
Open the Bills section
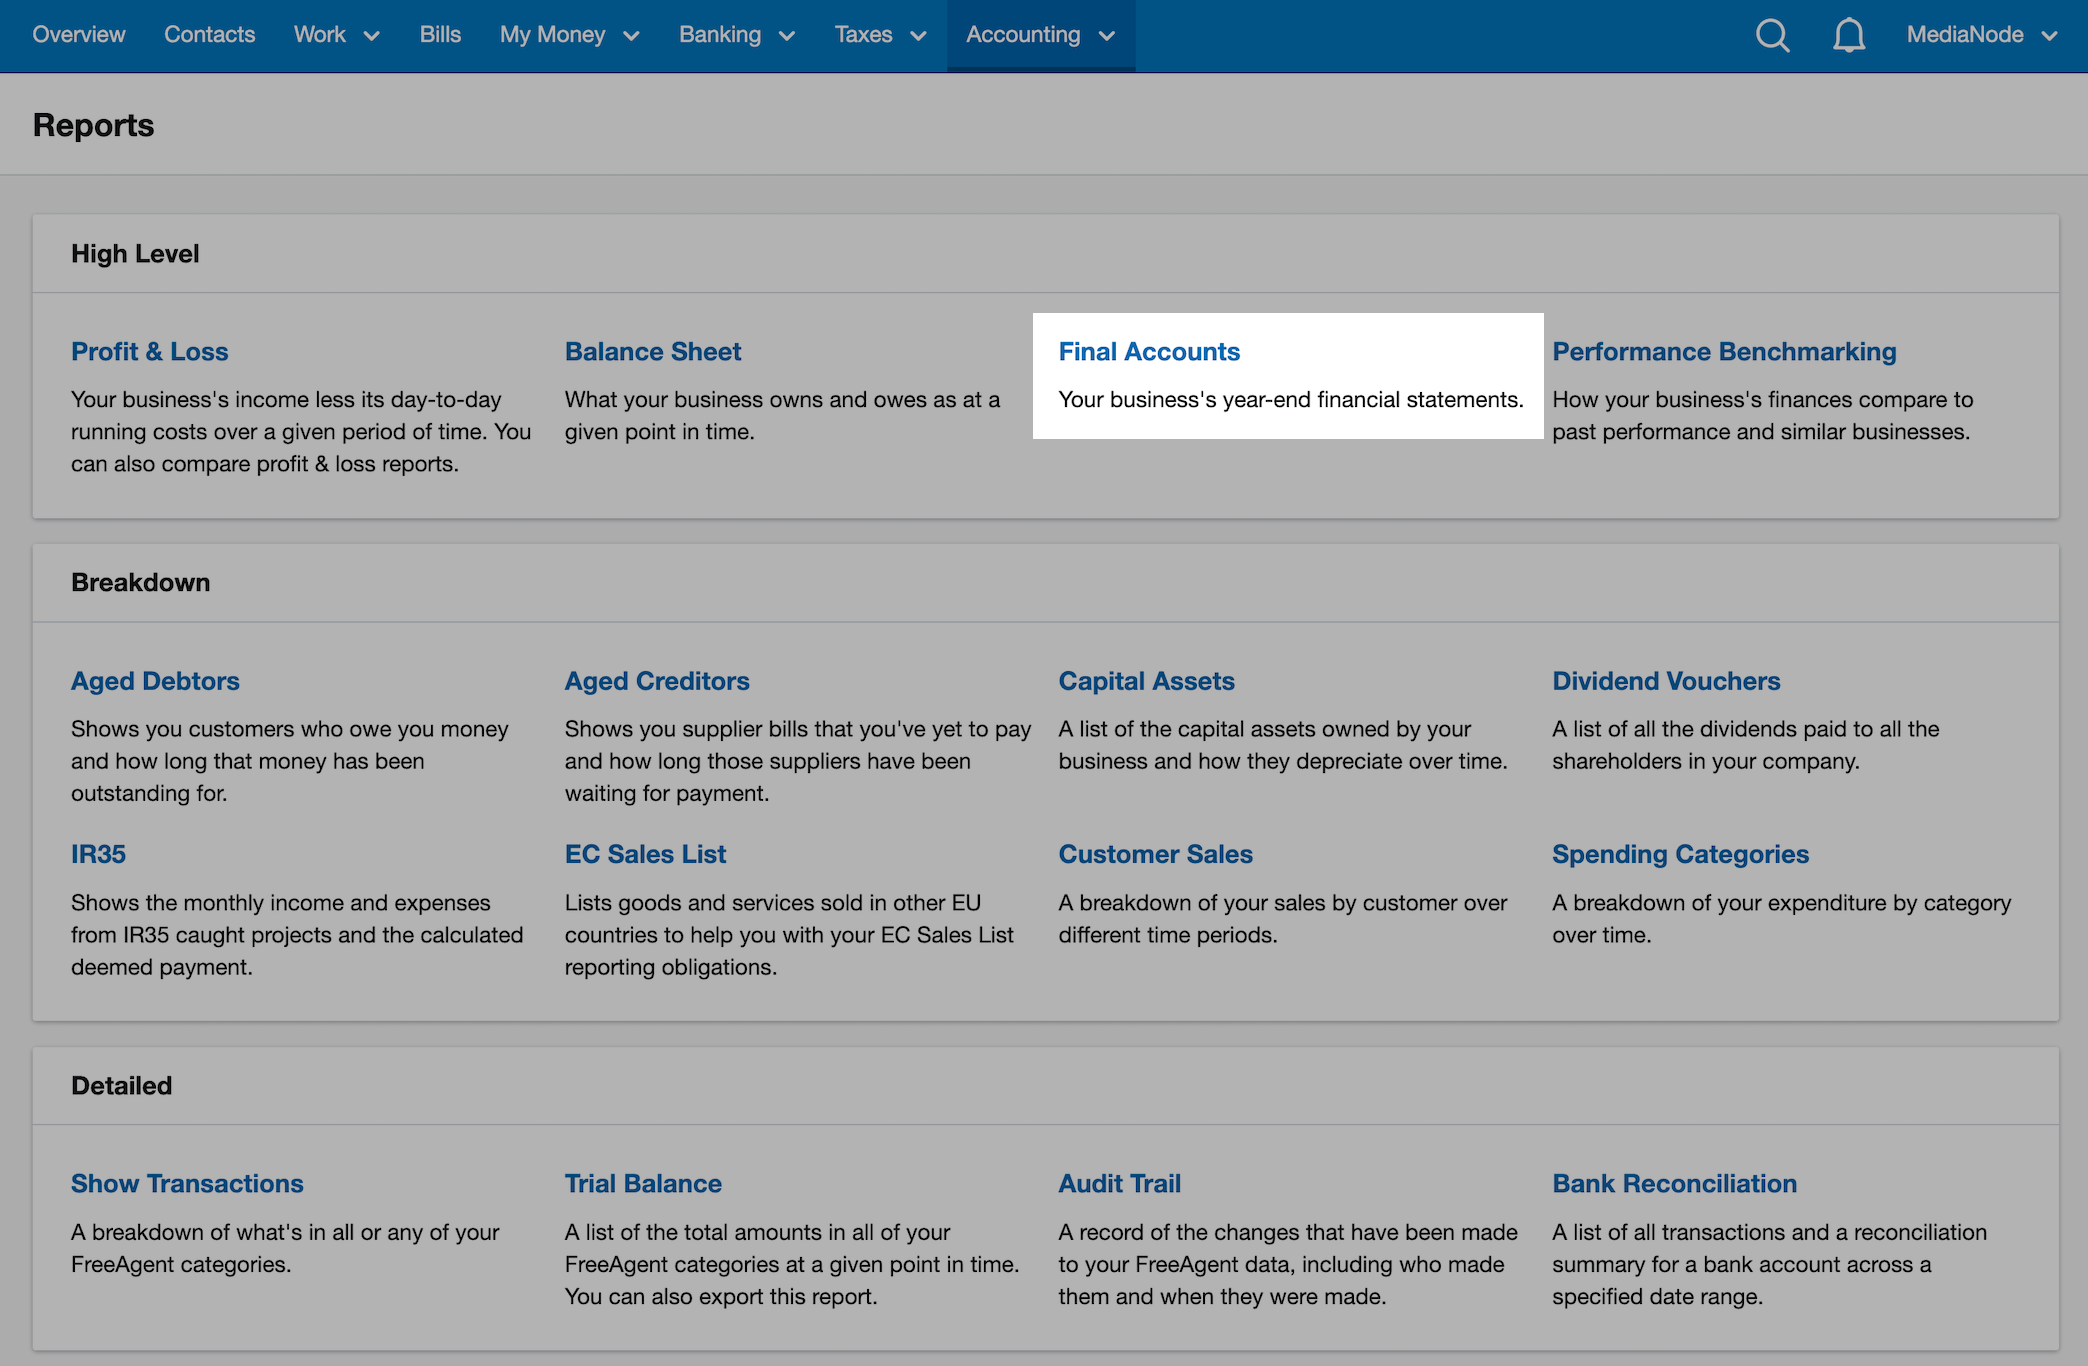click(x=440, y=35)
